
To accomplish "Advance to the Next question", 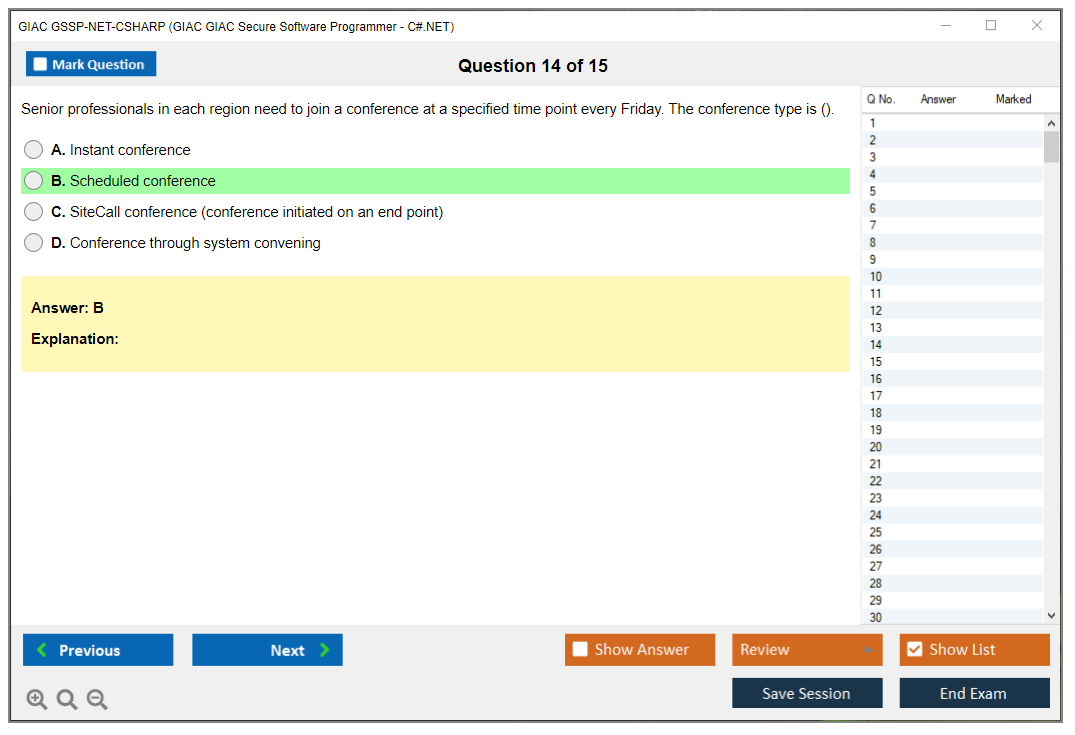I will pos(267,650).
